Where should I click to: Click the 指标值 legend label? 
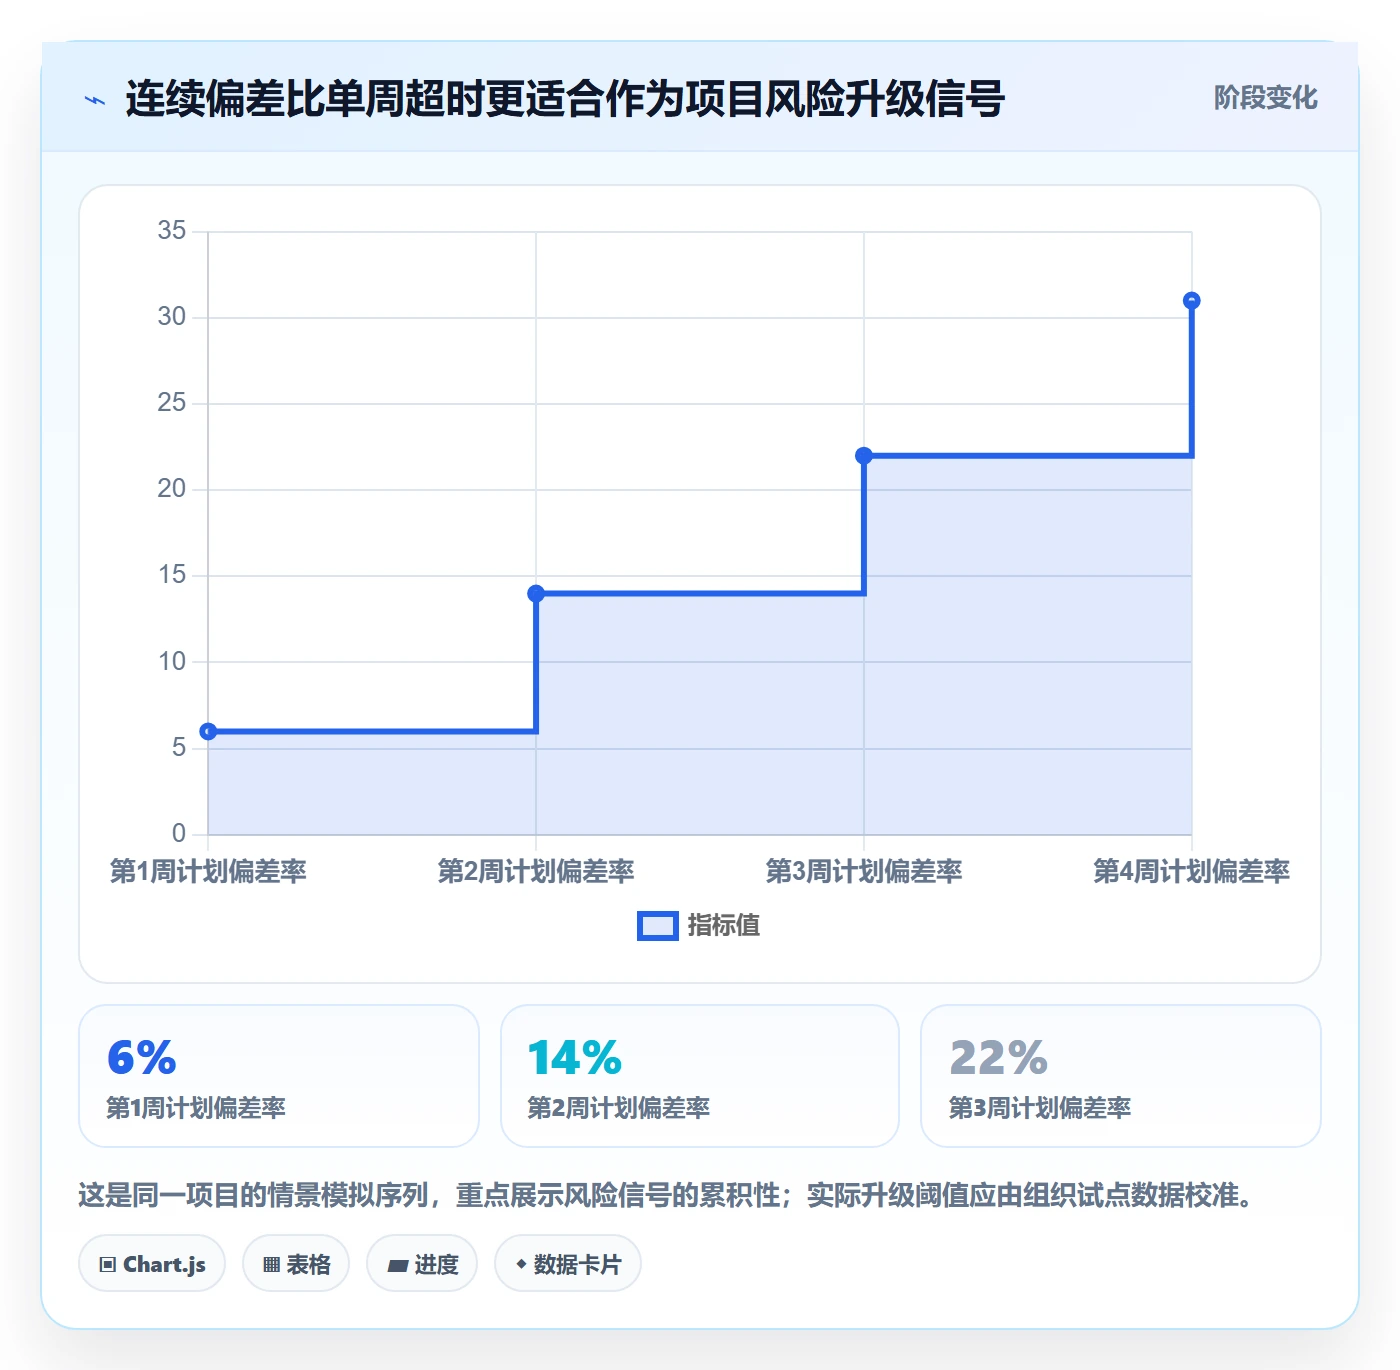724,926
